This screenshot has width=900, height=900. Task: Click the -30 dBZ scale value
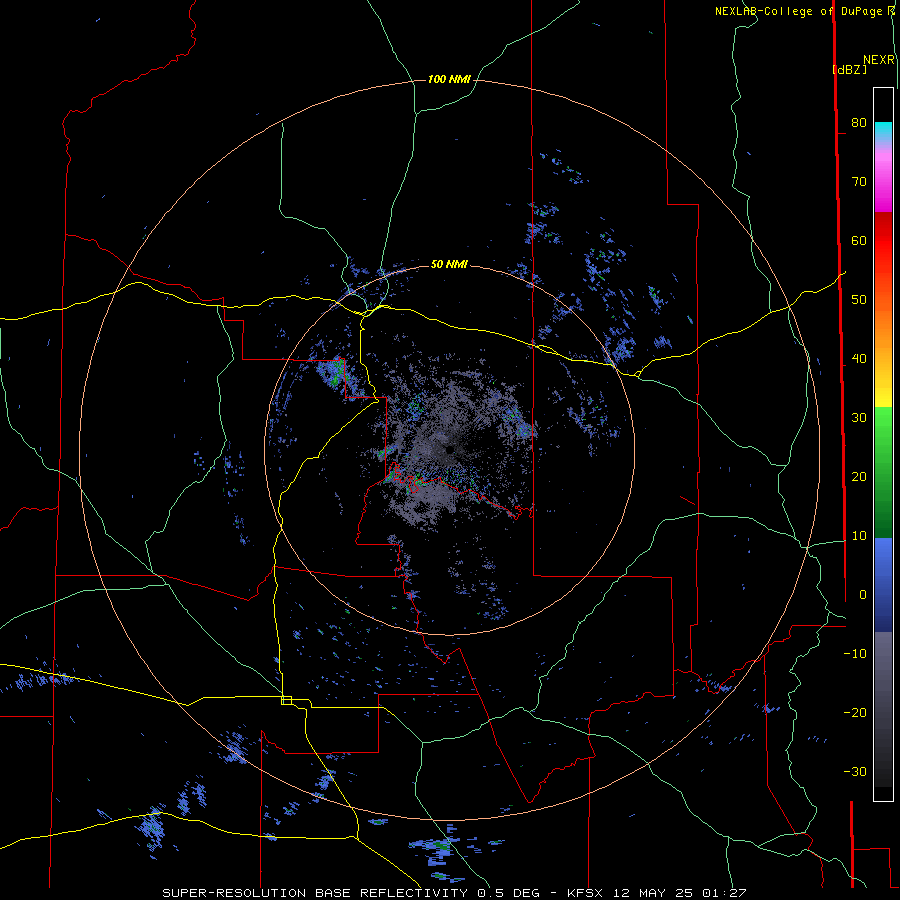(855, 771)
